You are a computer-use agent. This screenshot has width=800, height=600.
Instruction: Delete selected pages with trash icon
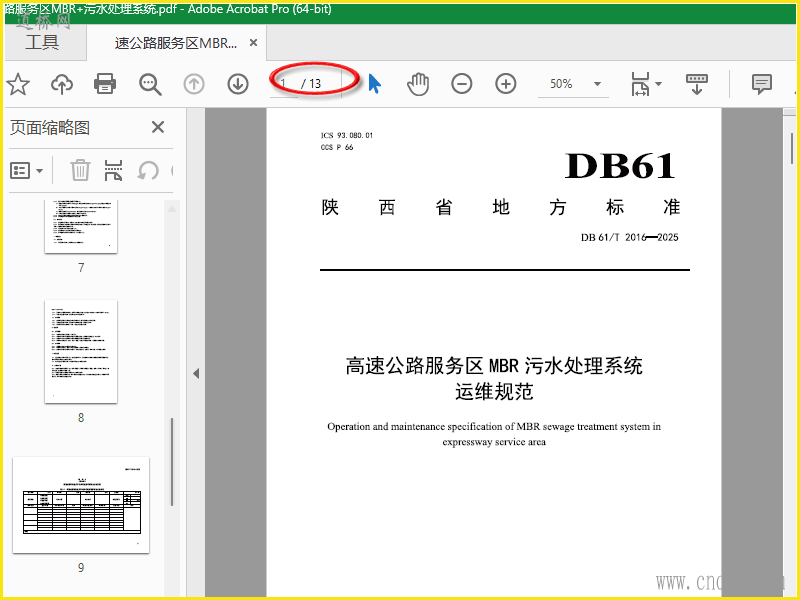pos(80,170)
